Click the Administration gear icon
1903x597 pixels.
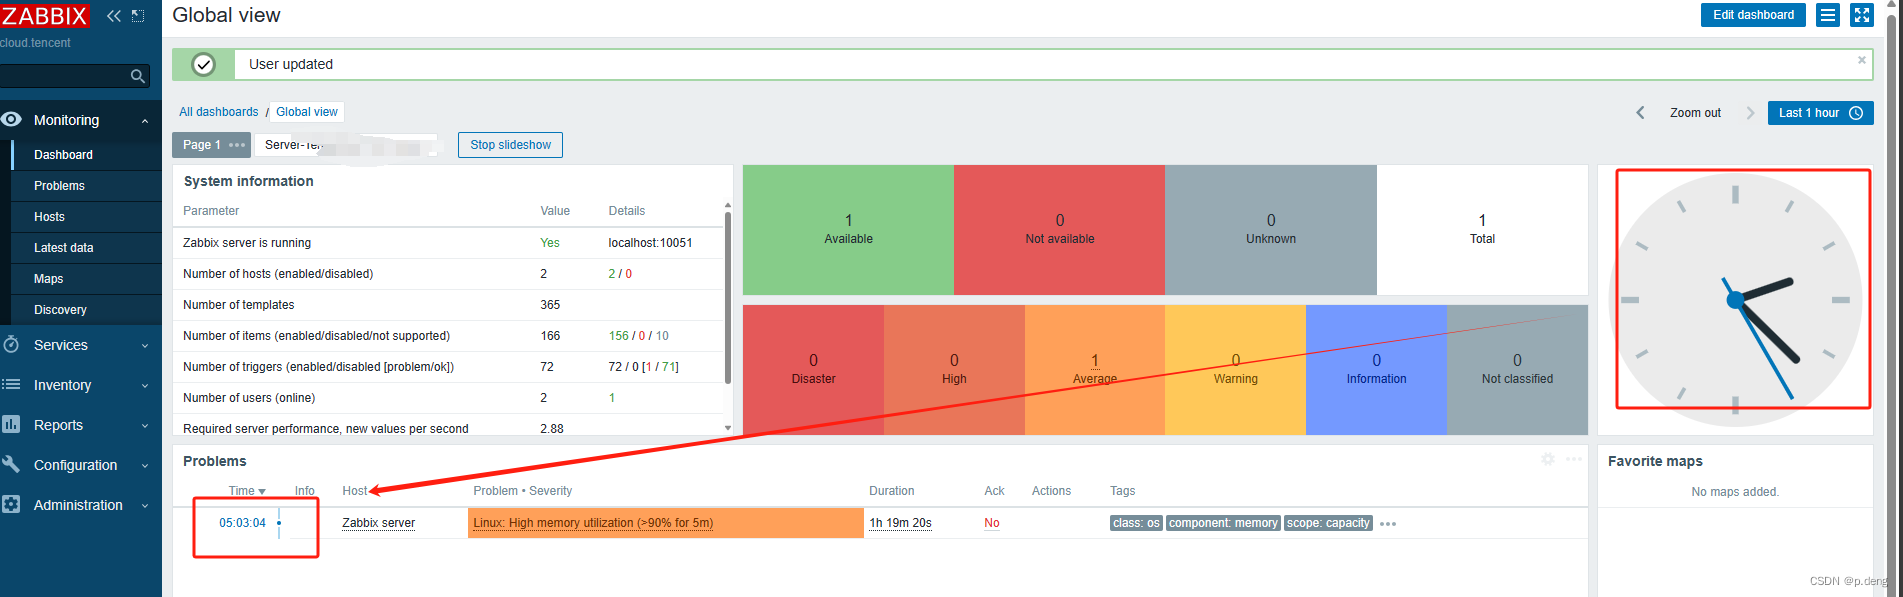(x=11, y=504)
